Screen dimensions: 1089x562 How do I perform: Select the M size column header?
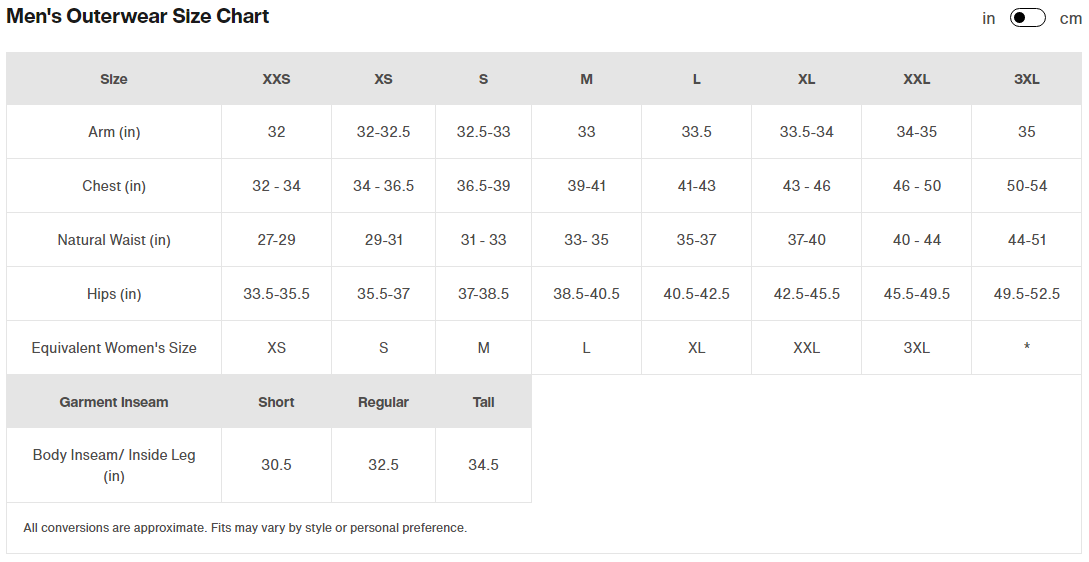[586, 79]
